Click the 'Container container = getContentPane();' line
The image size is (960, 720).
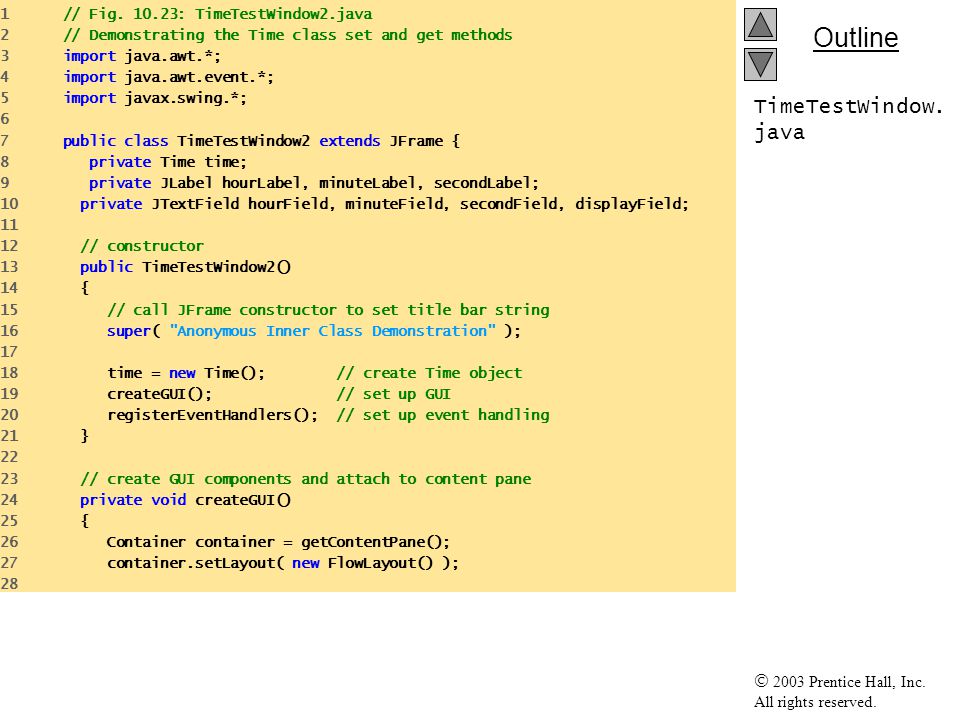coord(278,542)
